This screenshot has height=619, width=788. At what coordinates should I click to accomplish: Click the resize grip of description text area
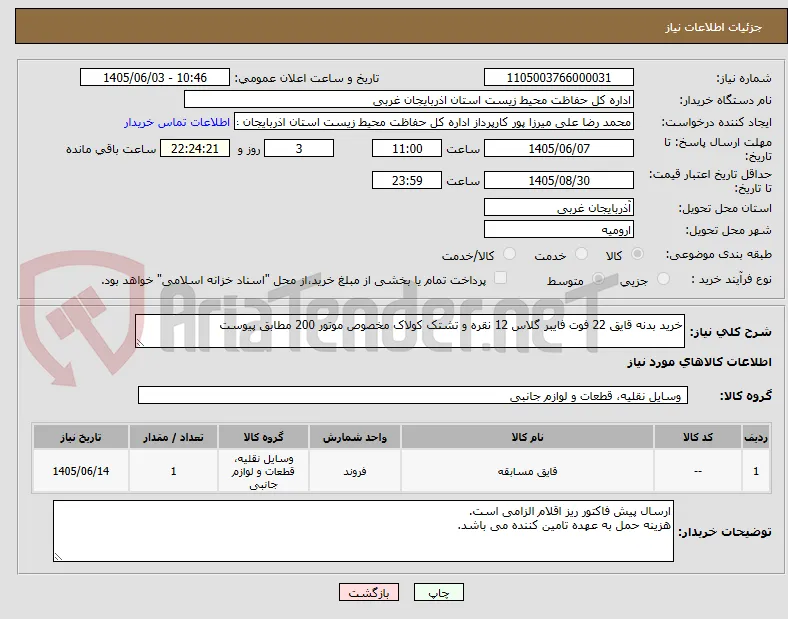(x=140, y=343)
